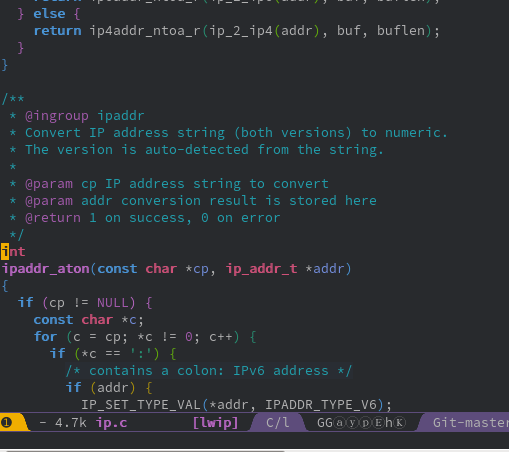Click 'const char *c;' declaration
This screenshot has height=452, width=509.
click(88, 320)
